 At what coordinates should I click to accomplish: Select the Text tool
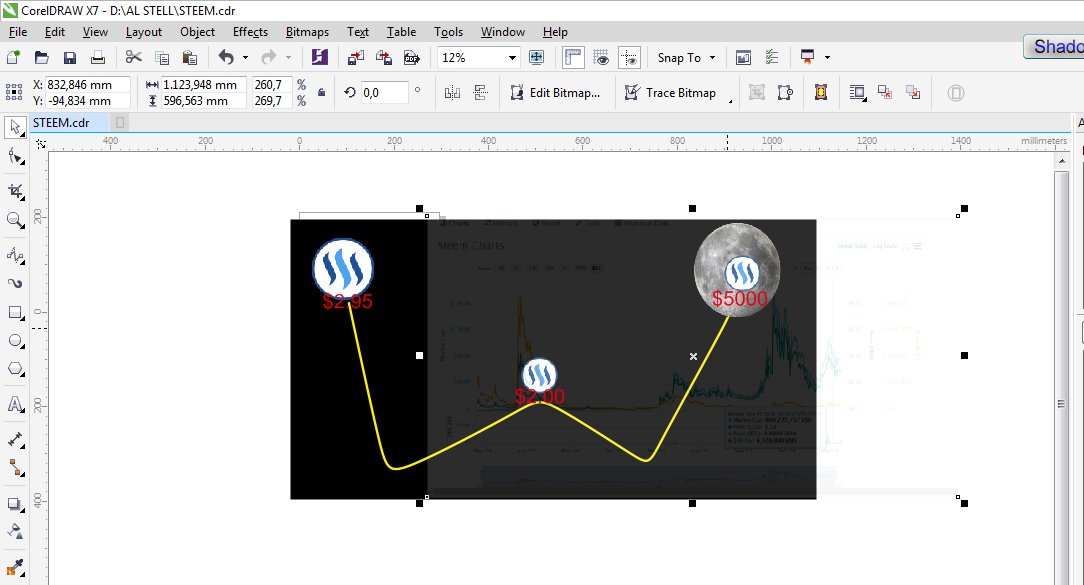coord(15,405)
